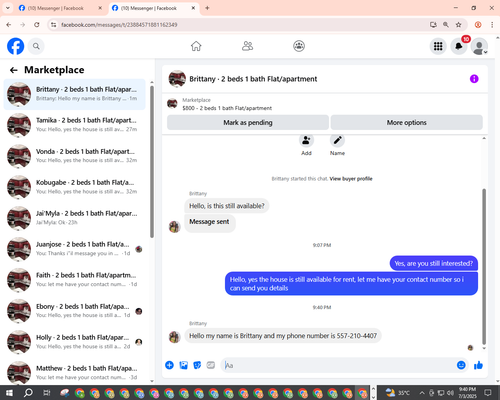Open the Windows notification center

tap(488, 393)
